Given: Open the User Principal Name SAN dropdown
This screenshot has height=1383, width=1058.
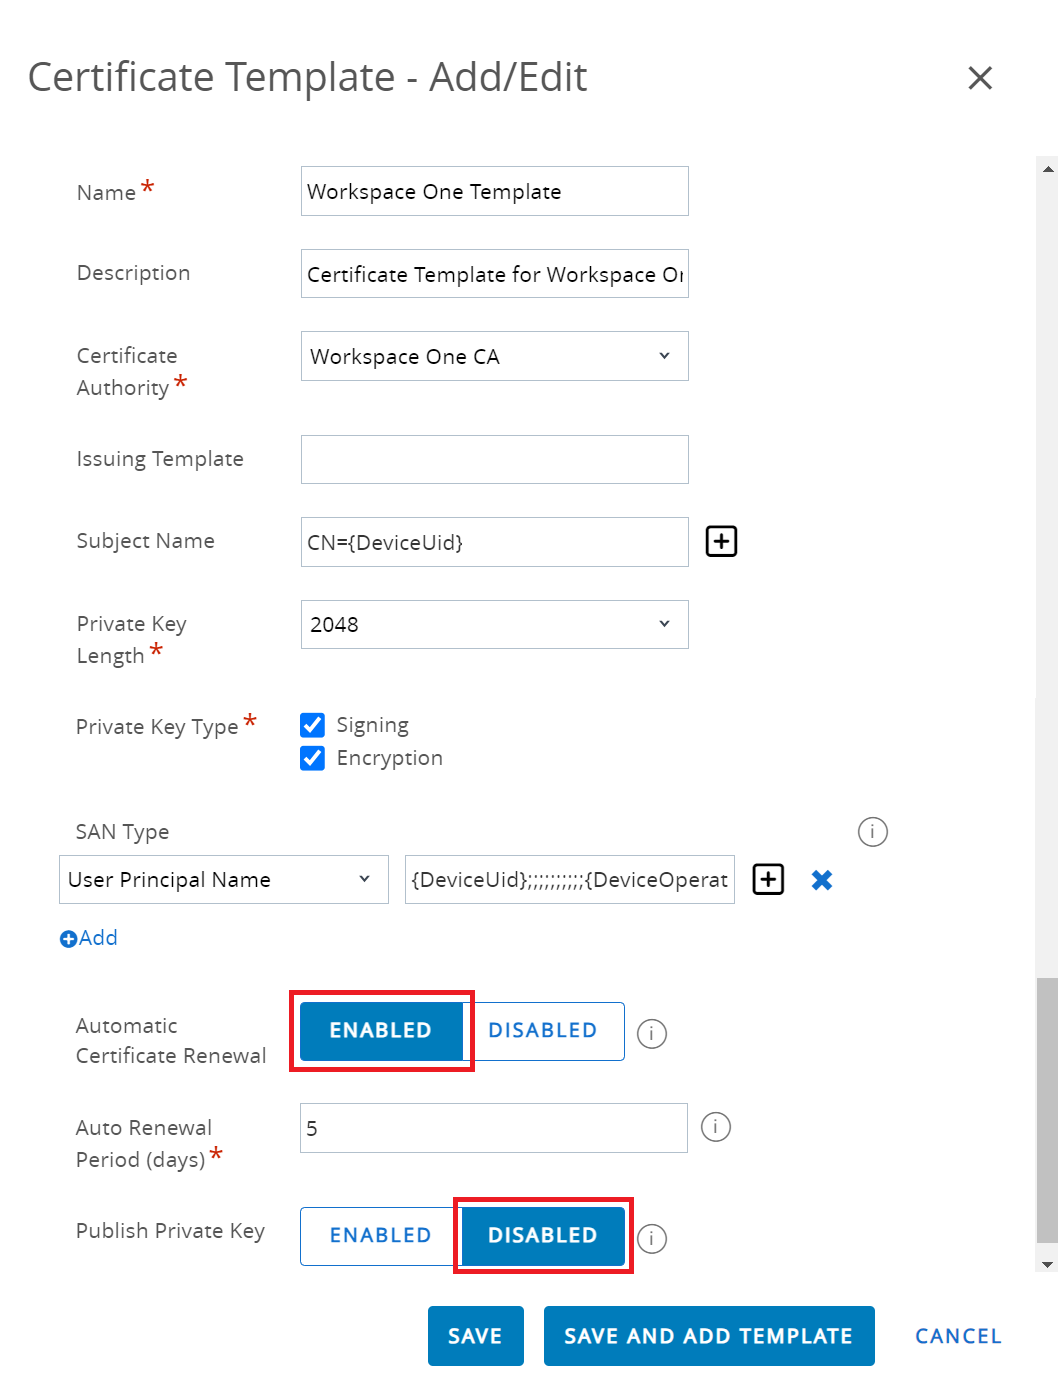Looking at the screenshot, I should [223, 879].
